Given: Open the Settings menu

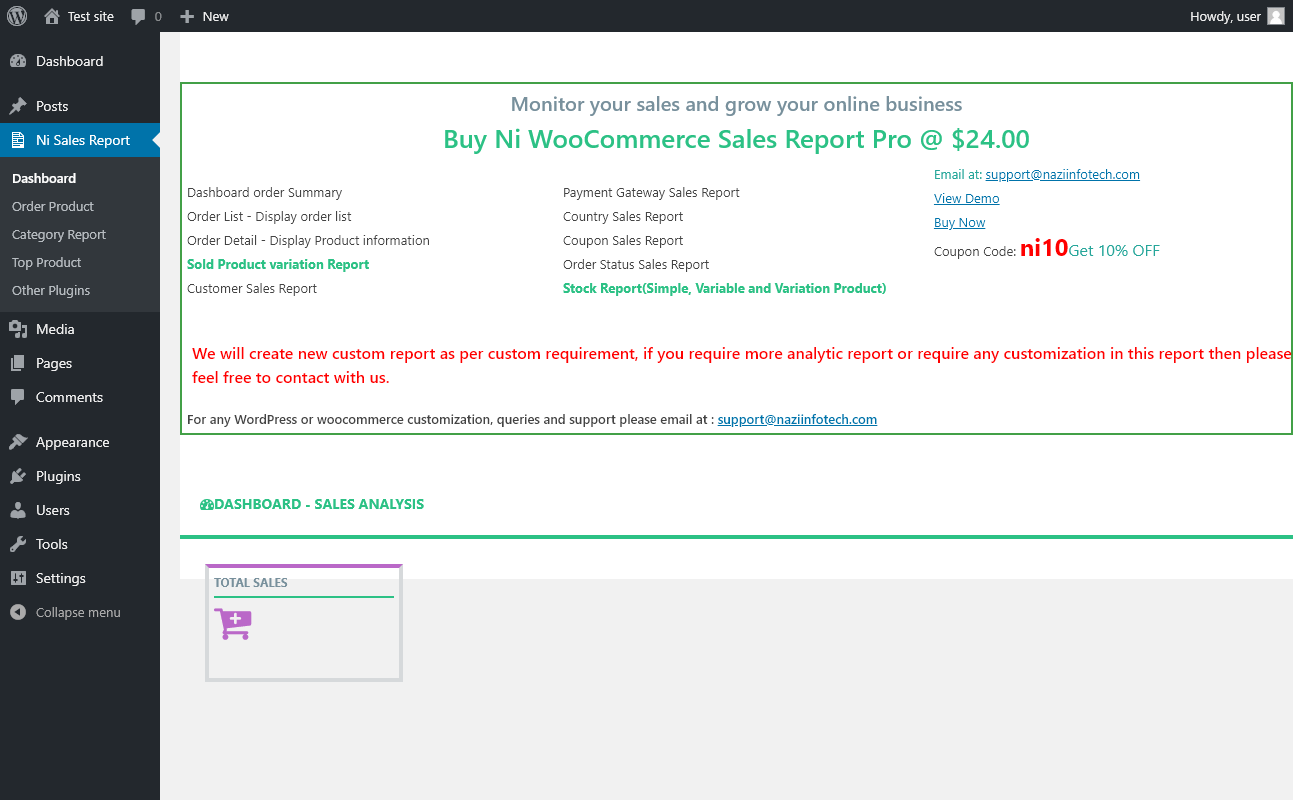Looking at the screenshot, I should 80,578.
